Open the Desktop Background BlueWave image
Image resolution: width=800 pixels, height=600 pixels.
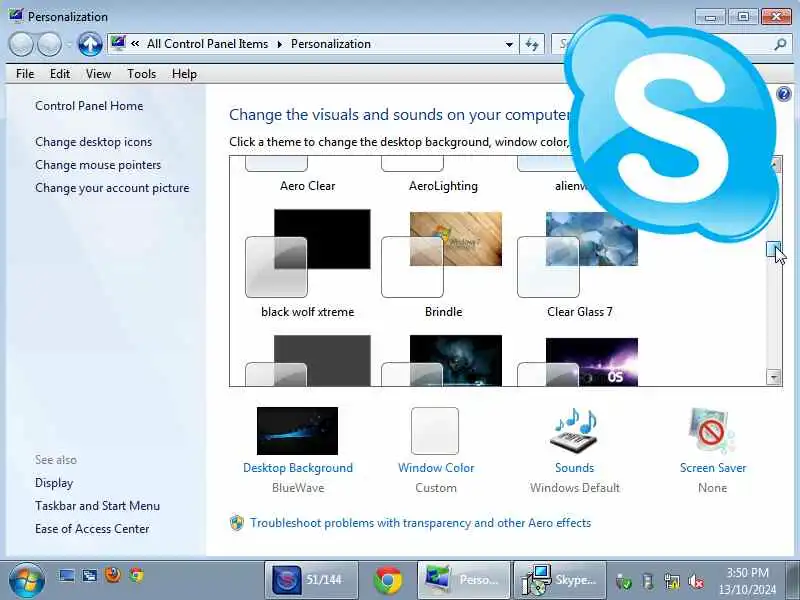[297, 431]
